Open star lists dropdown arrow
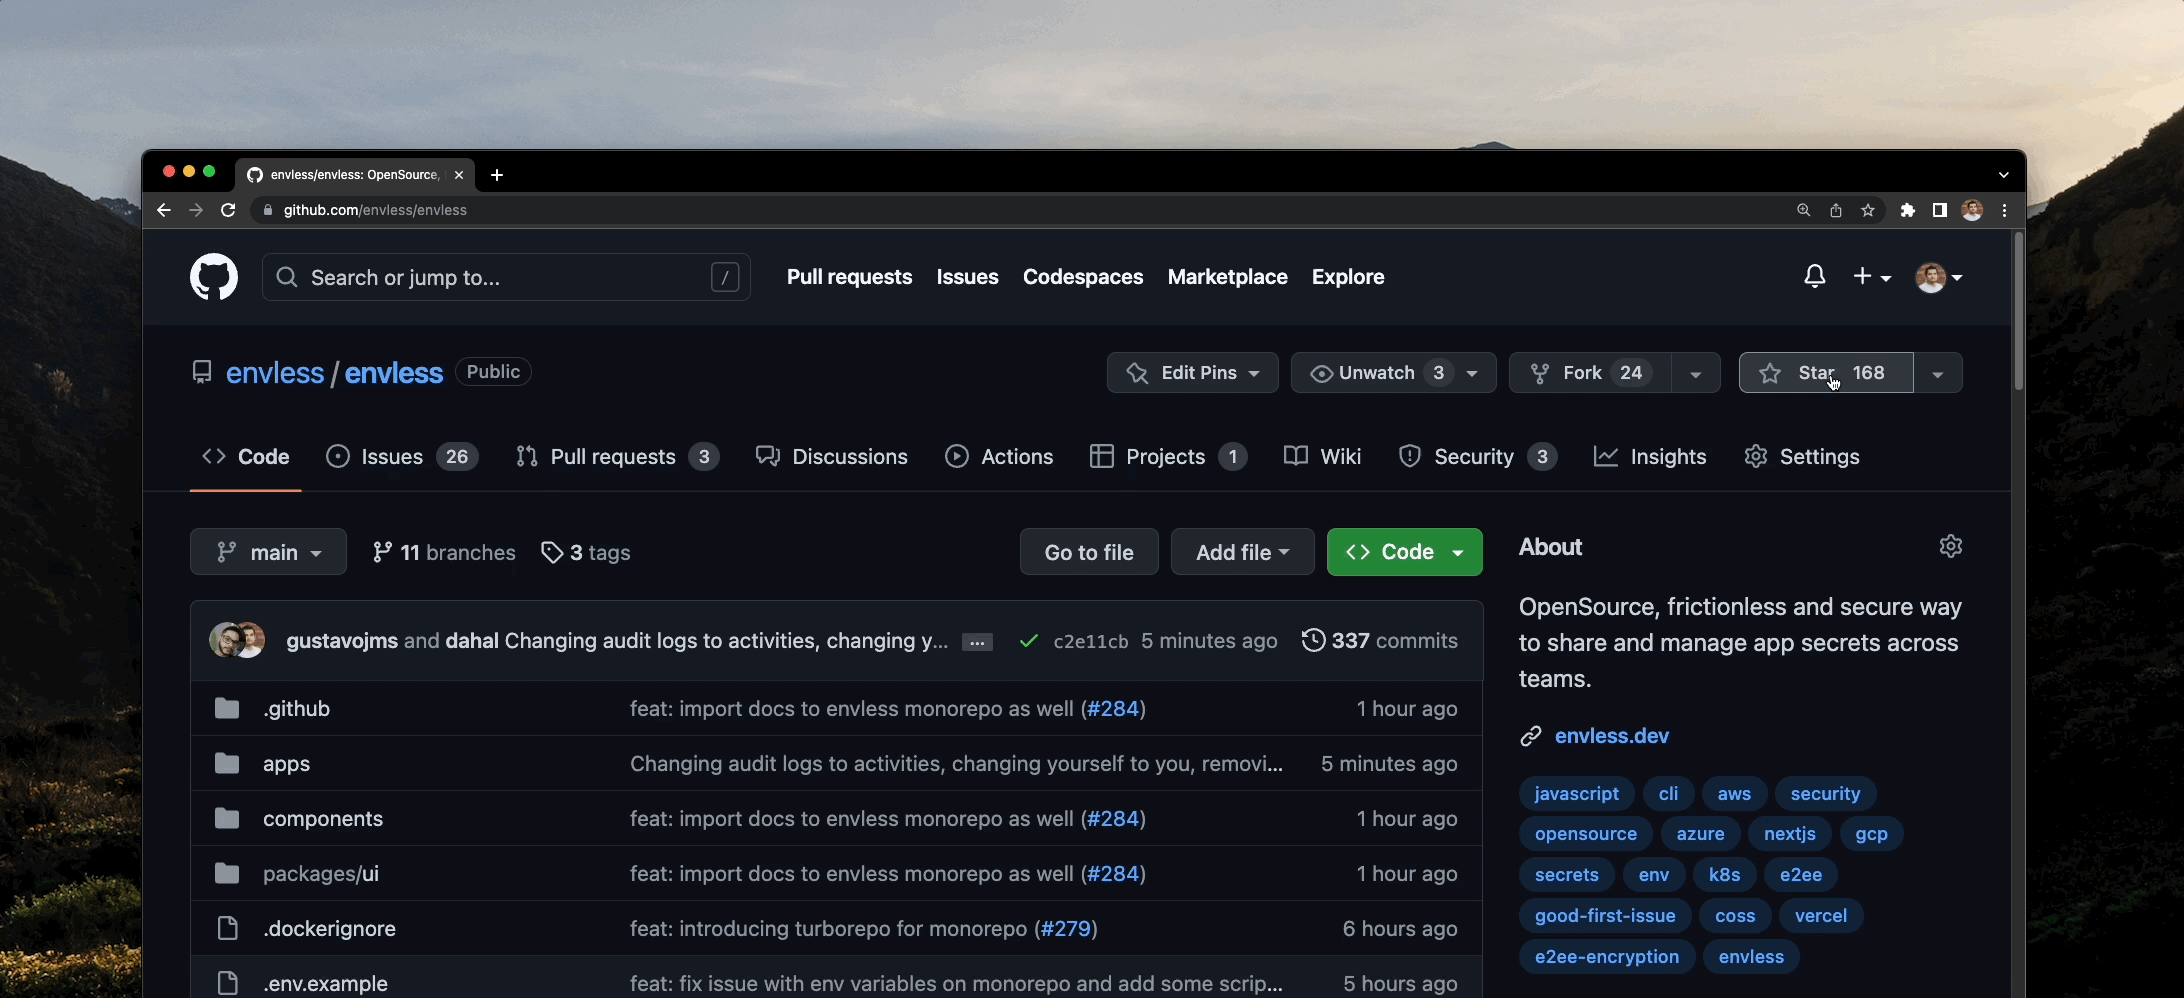The height and width of the screenshot is (998, 2184). coord(1937,373)
